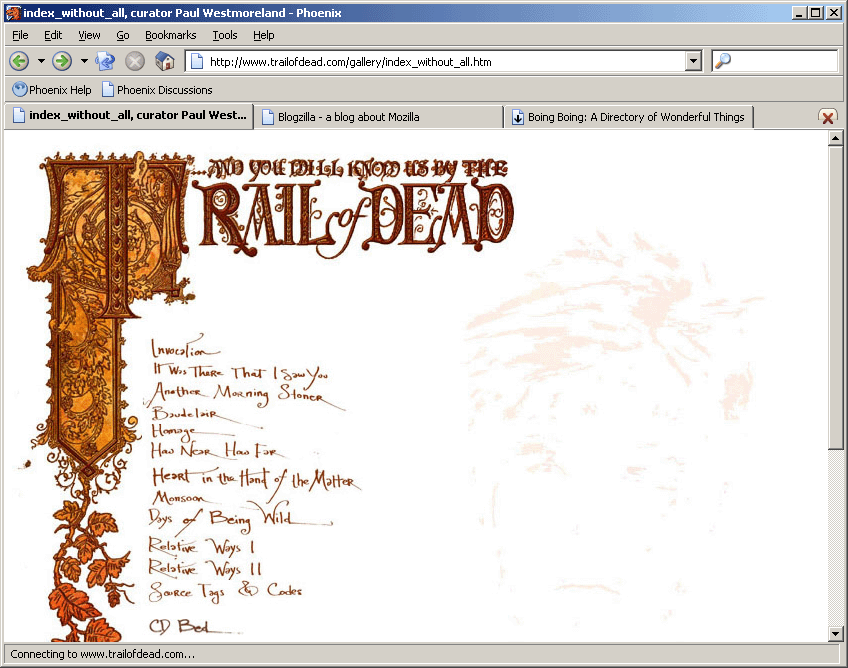Click the Relative Ways II link

pyautogui.click(x=204, y=568)
